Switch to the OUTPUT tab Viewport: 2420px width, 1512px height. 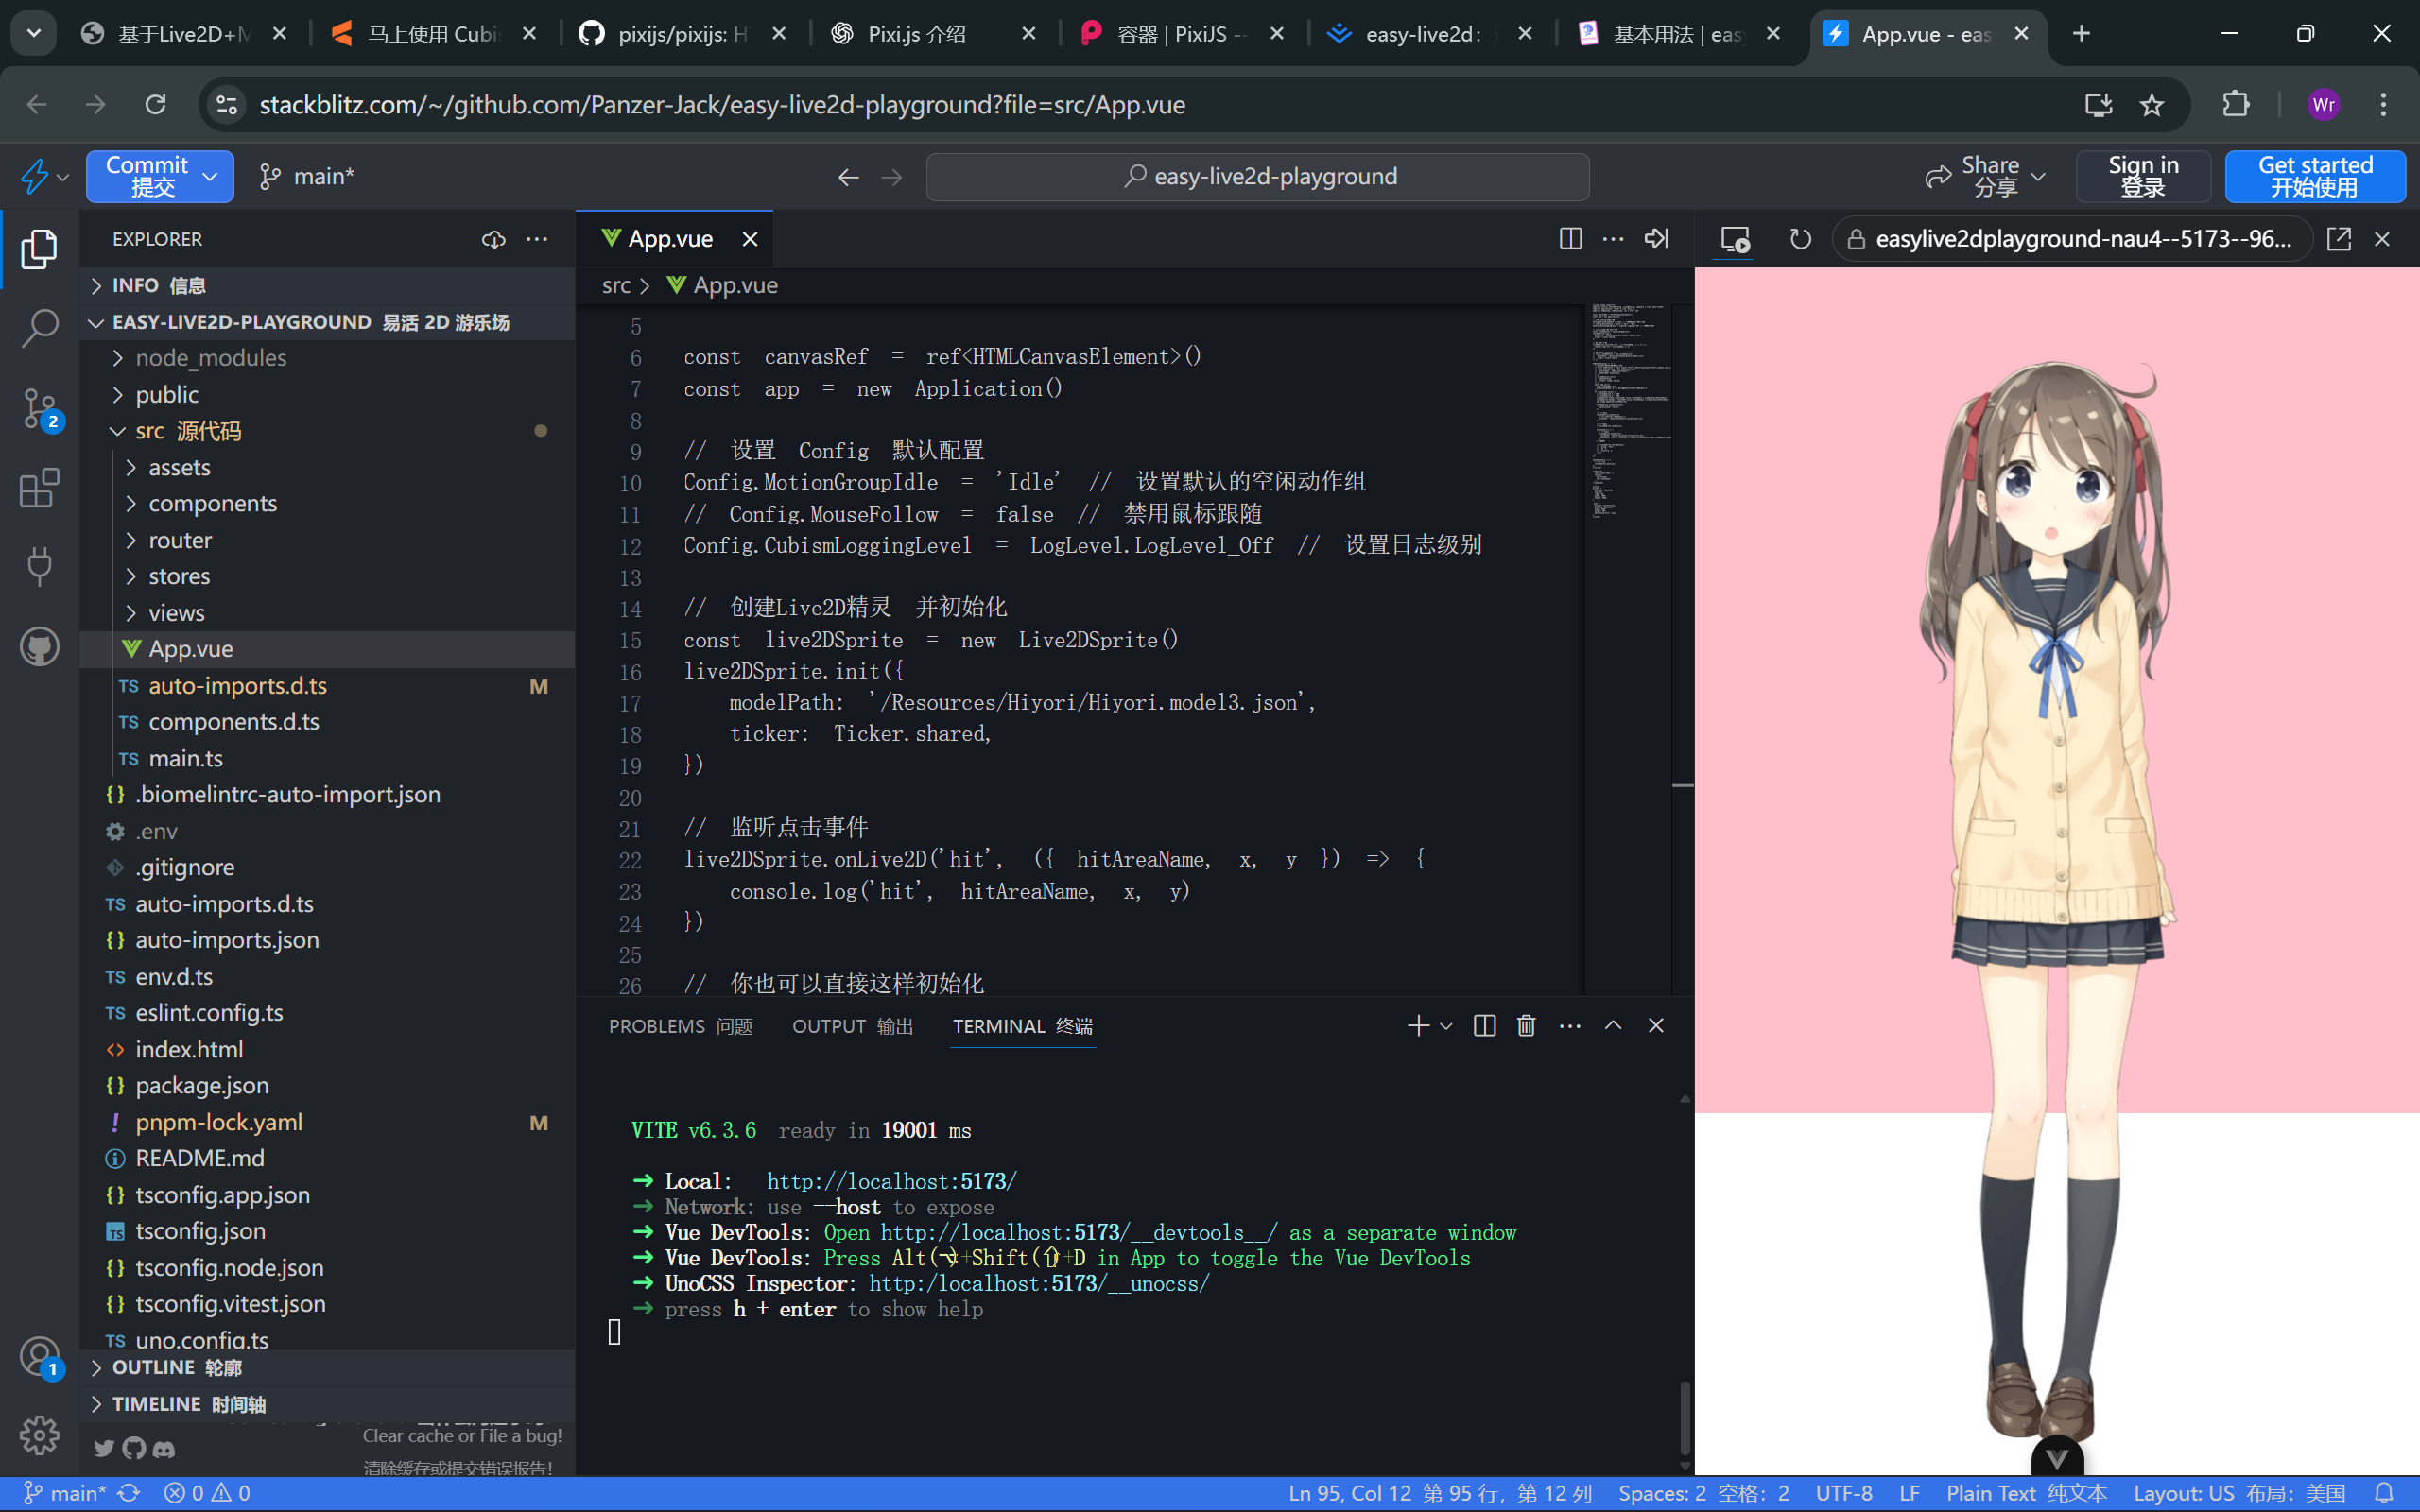852,1027
